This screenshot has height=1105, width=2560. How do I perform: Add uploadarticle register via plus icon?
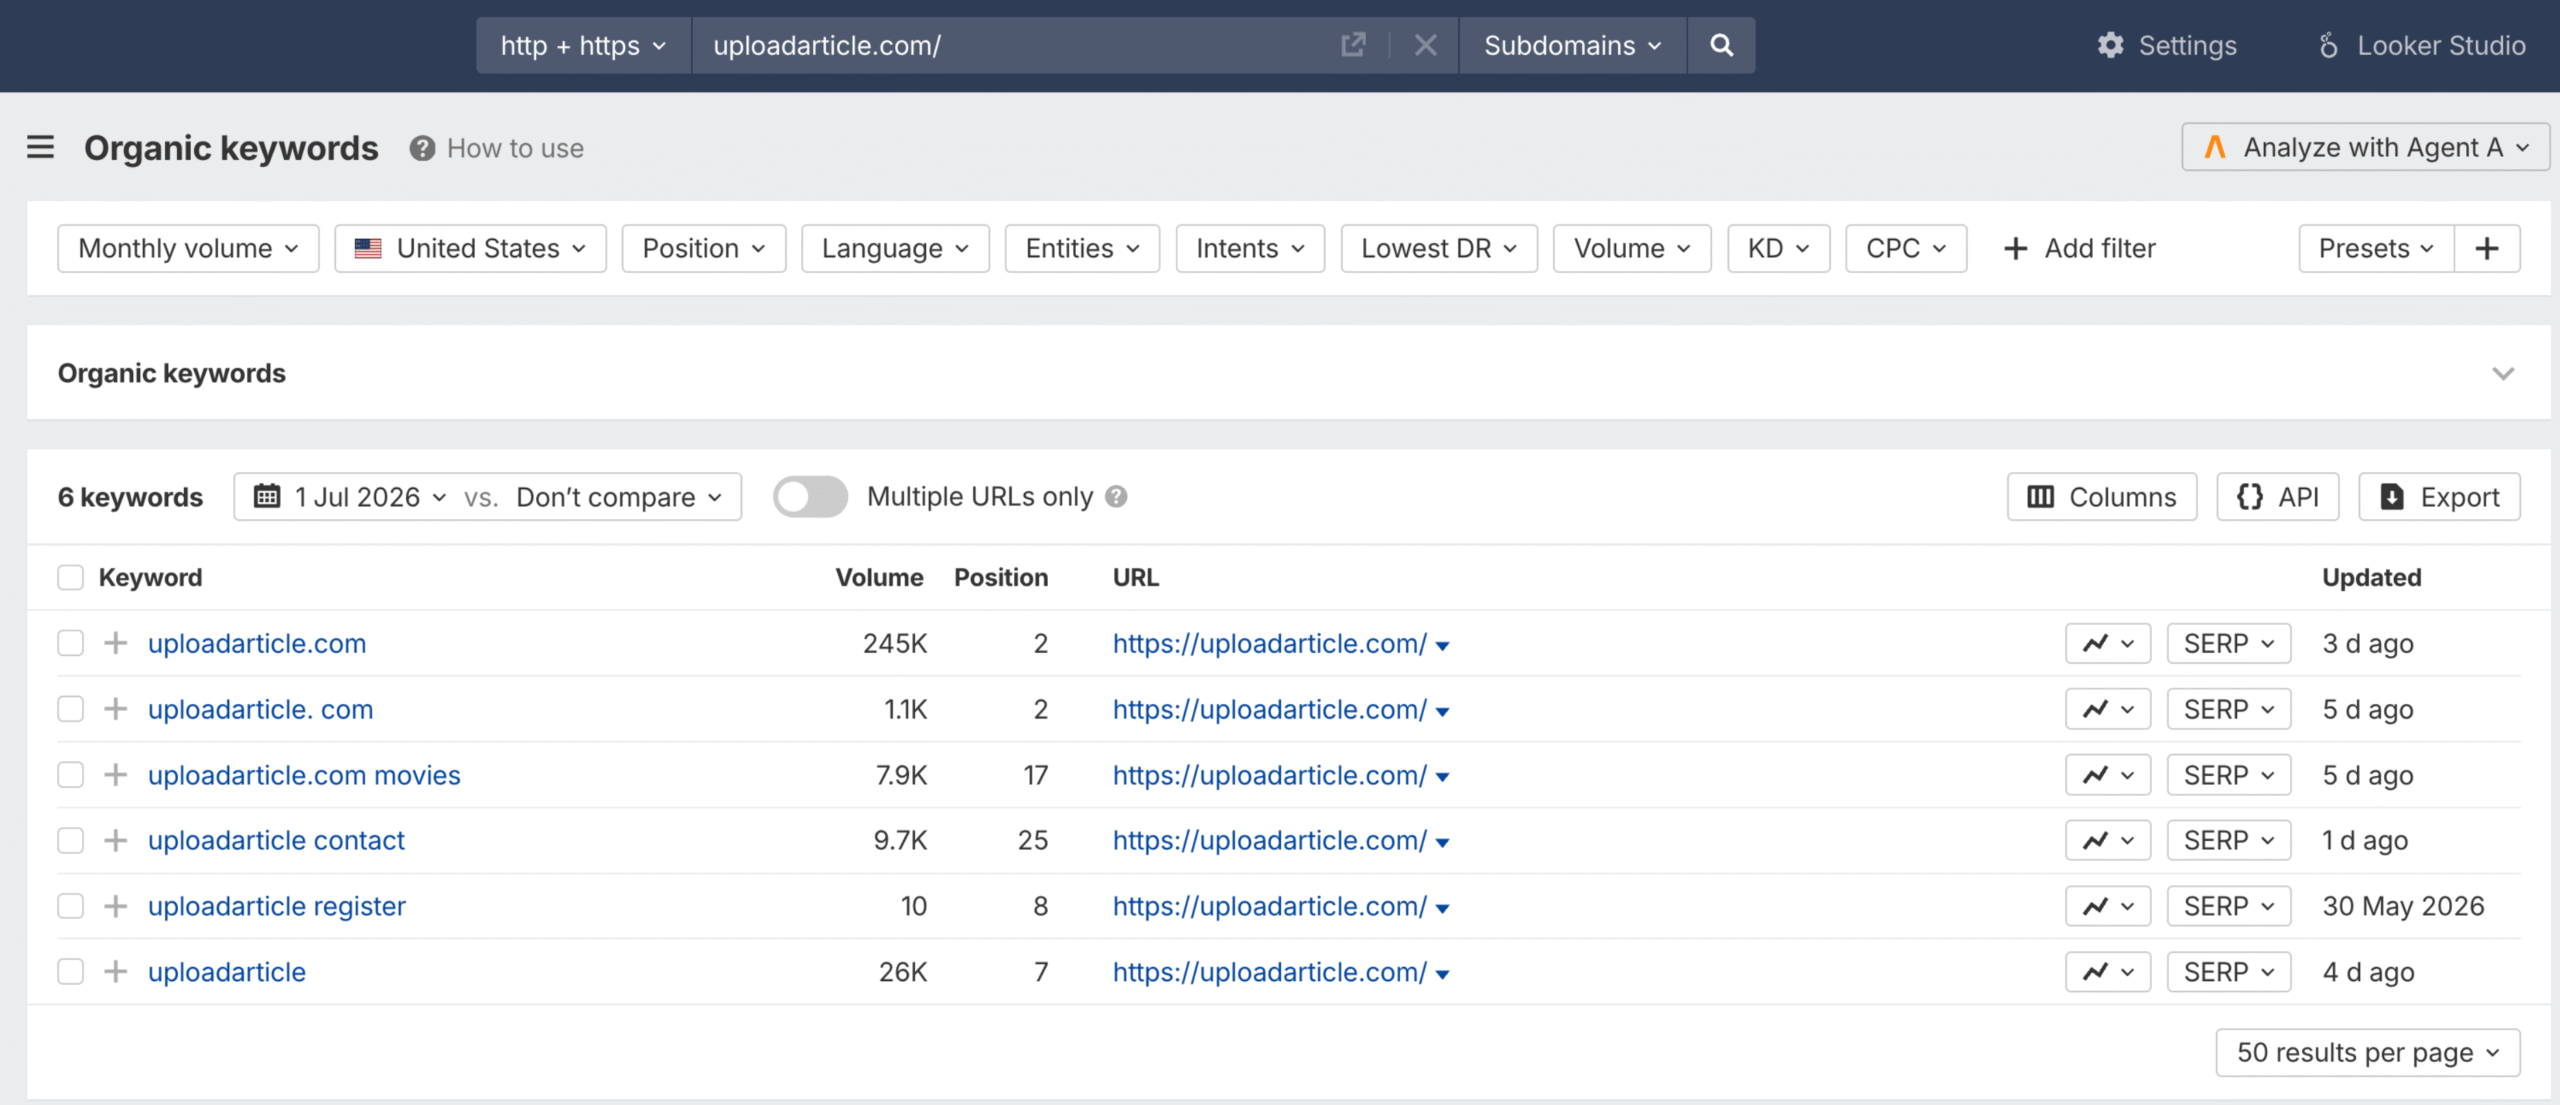[116, 906]
